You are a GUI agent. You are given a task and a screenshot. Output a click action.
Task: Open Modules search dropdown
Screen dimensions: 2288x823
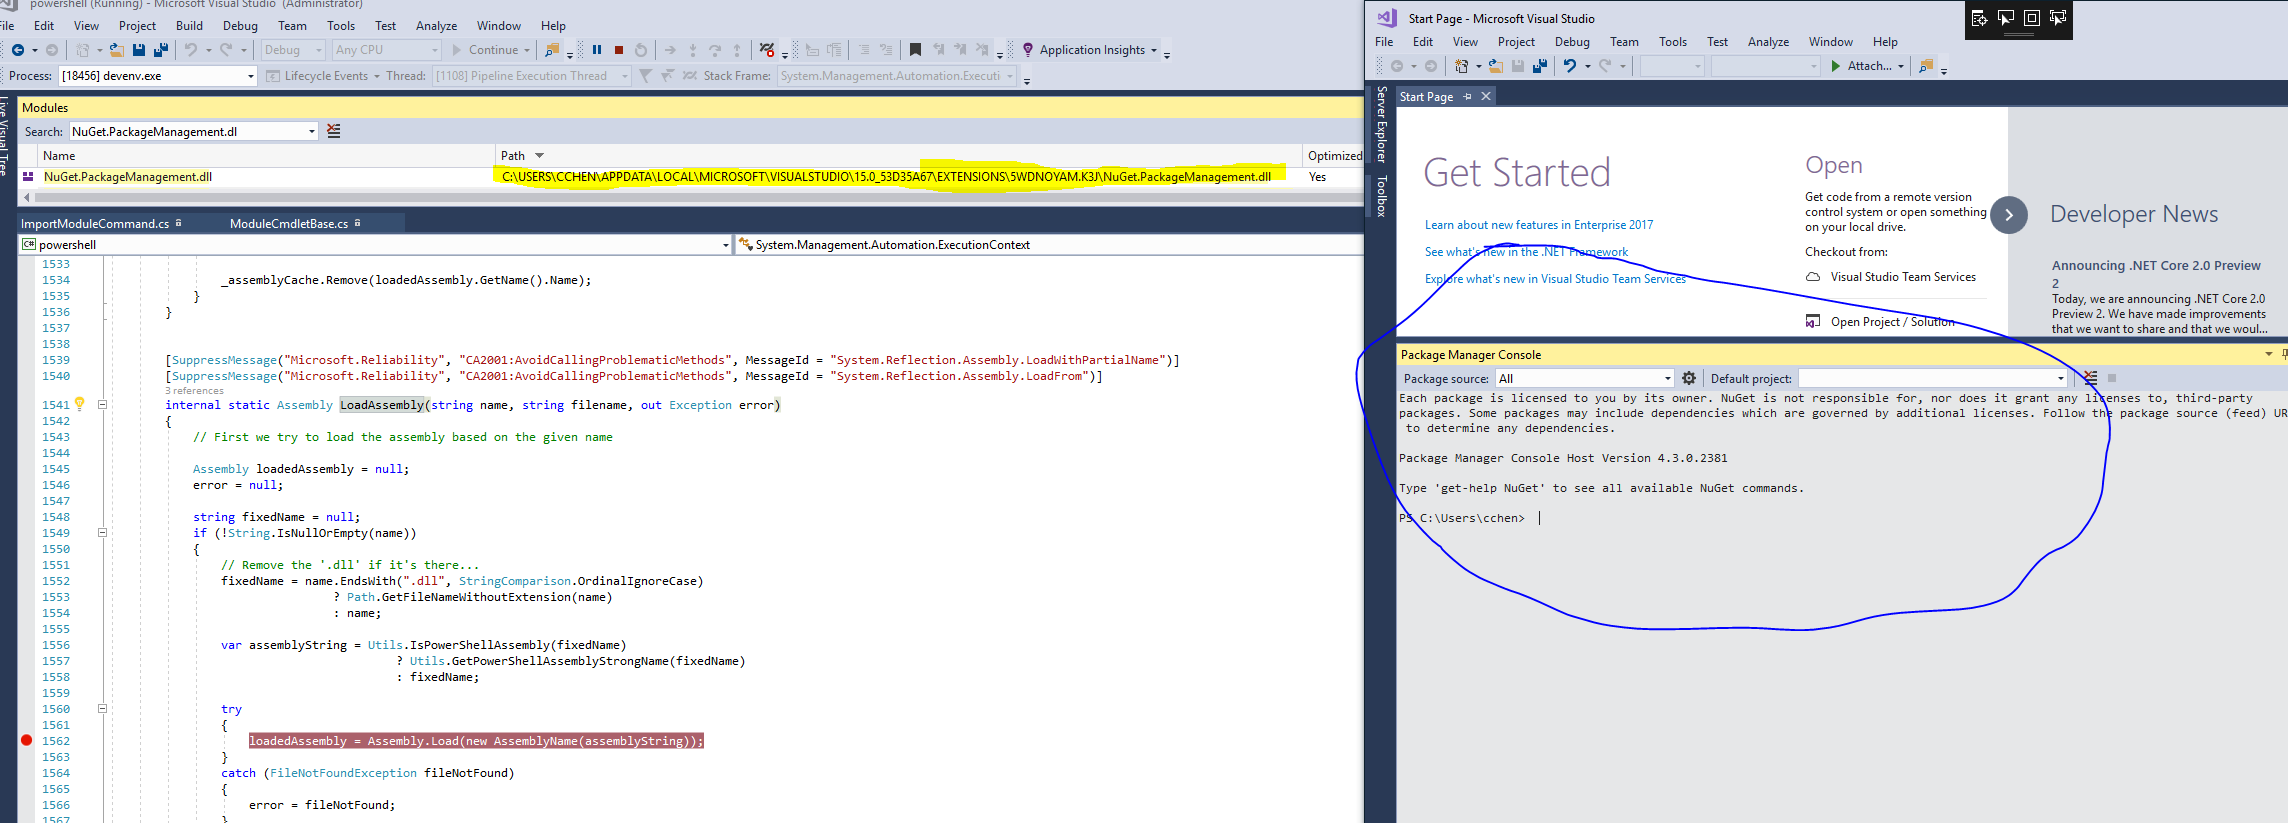(x=312, y=131)
